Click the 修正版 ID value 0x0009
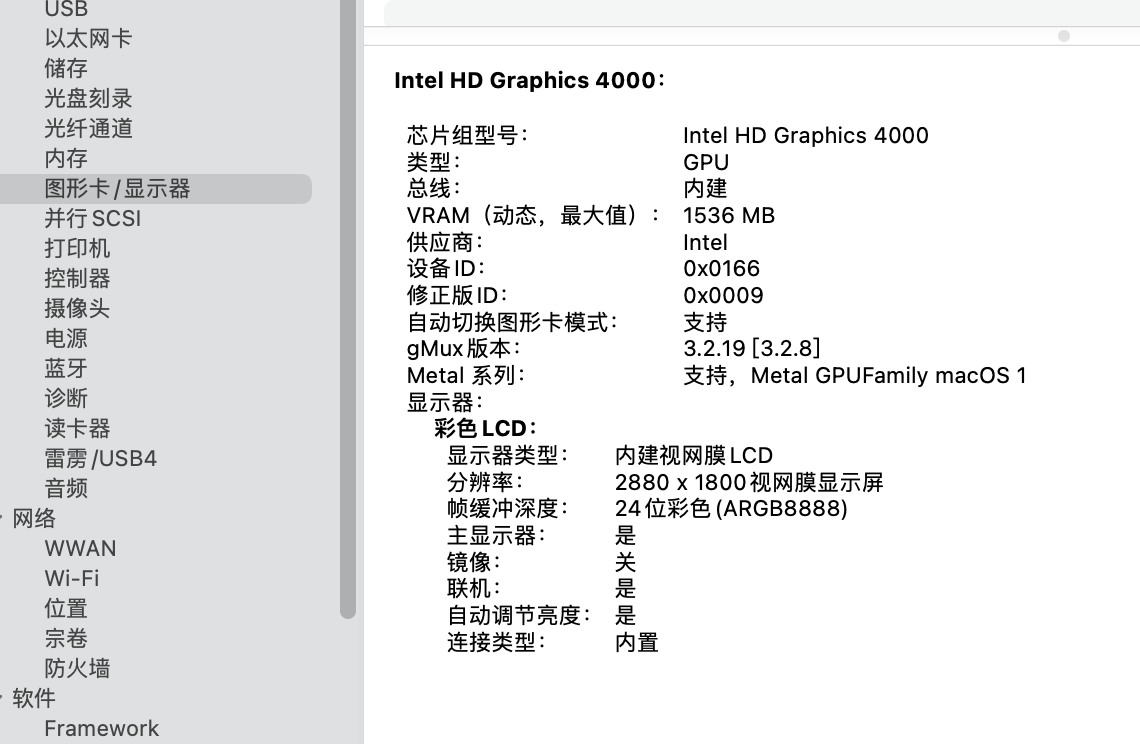Image resolution: width=1140 pixels, height=744 pixels. (723, 295)
